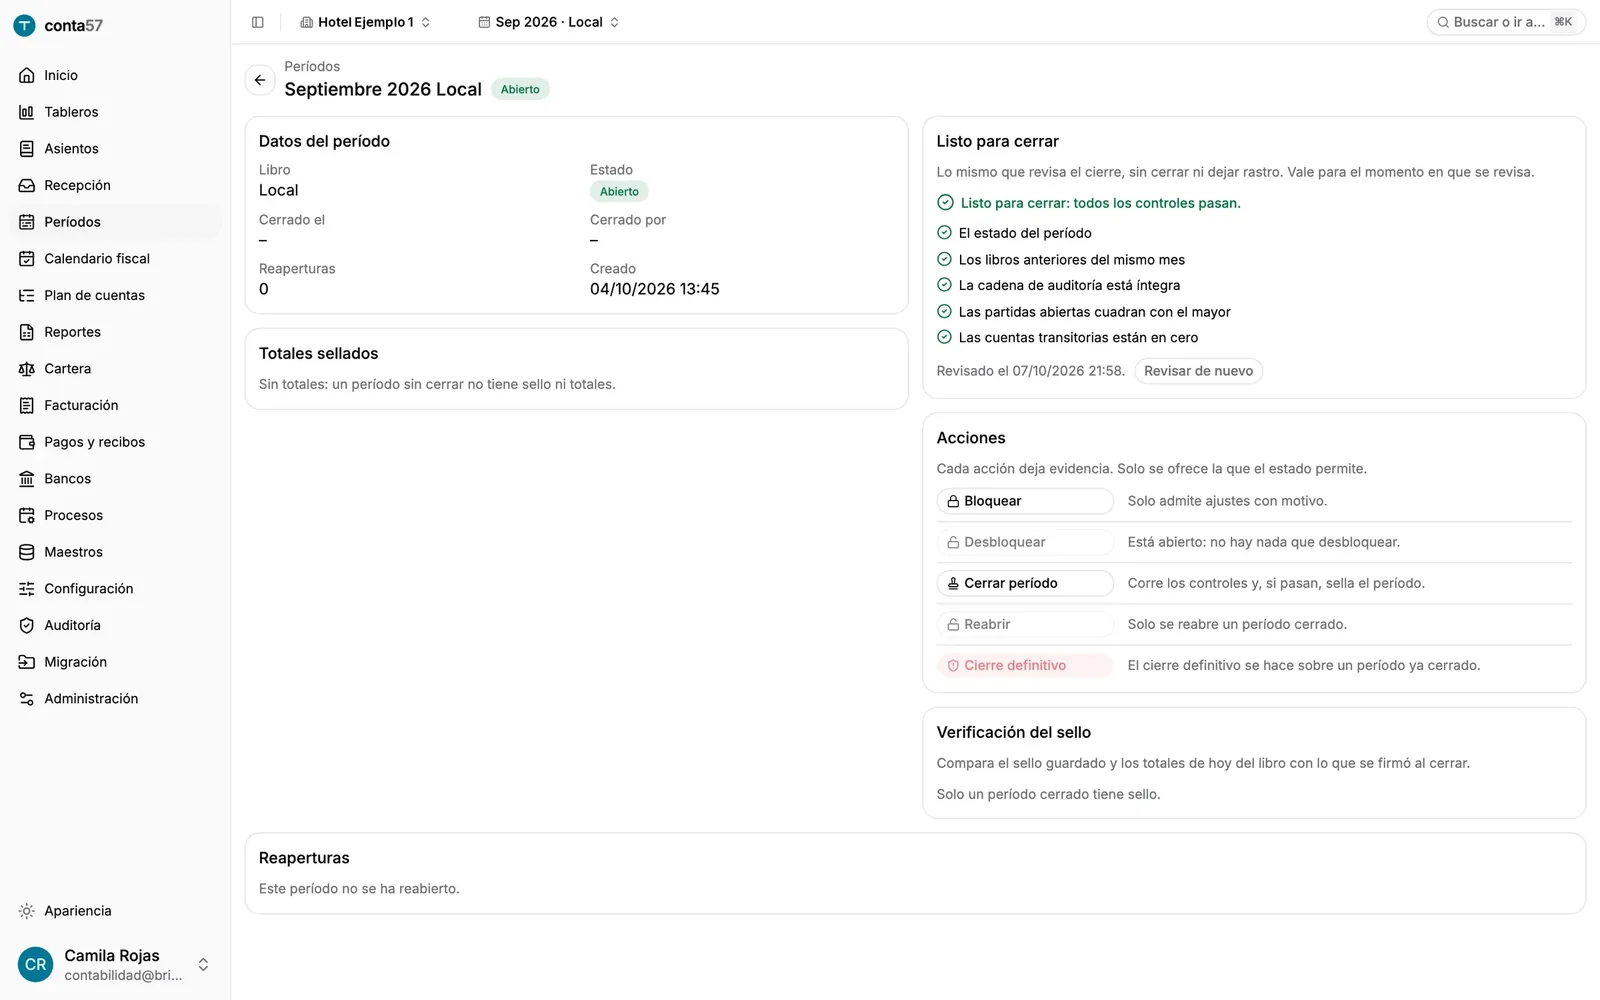The width and height of the screenshot is (1600, 1000).
Task: Open the Sep 2026 · Local period selector
Action: pos(549,22)
